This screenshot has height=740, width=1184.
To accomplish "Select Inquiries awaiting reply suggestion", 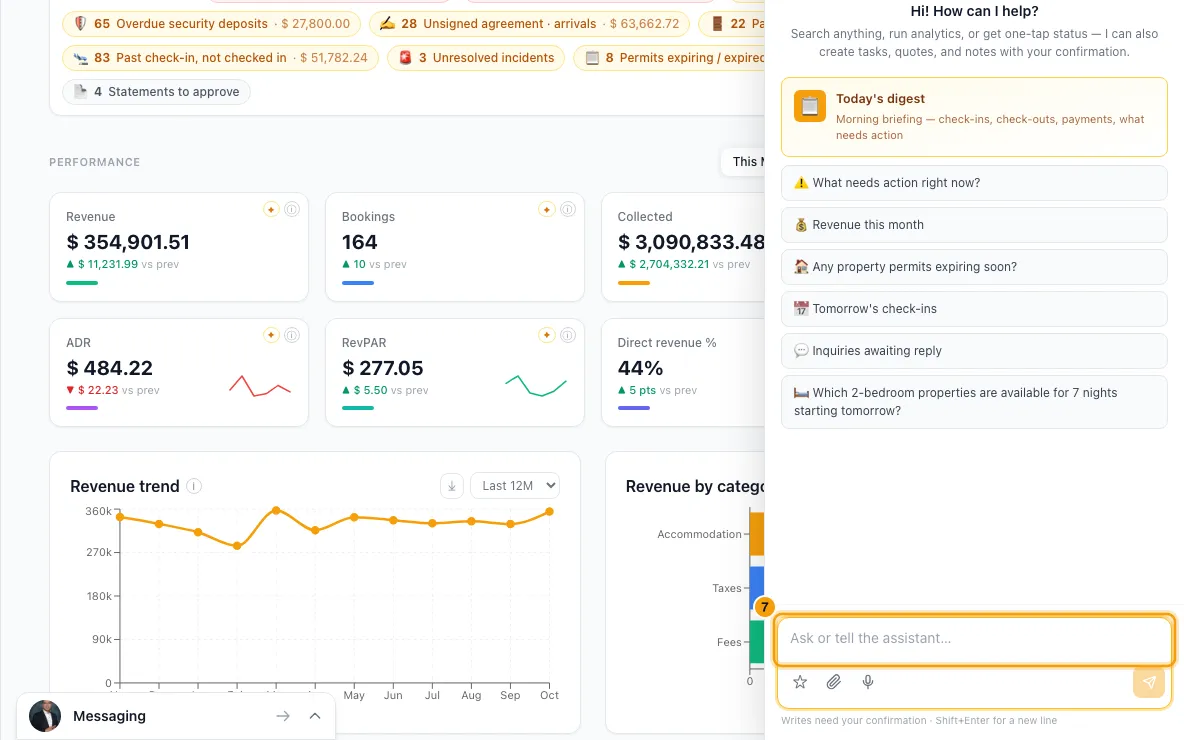I will 974,351.
